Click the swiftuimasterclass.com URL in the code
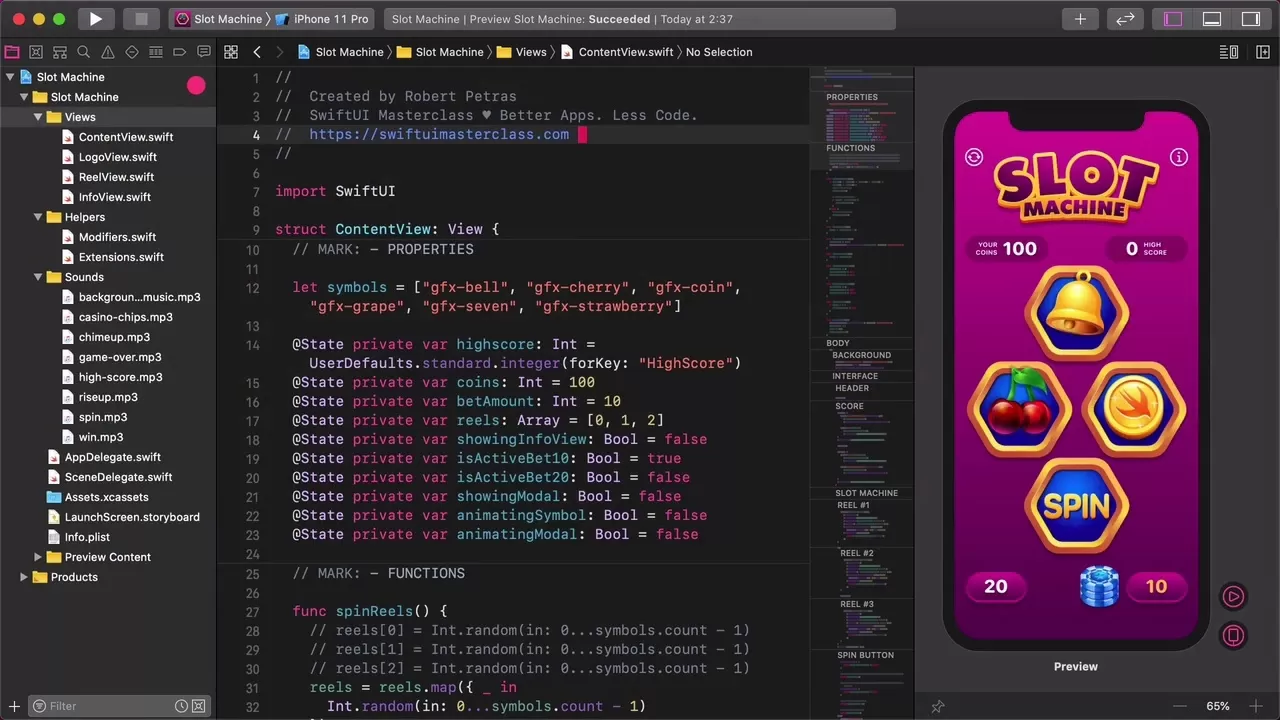This screenshot has height=720, width=1280. coord(439,134)
